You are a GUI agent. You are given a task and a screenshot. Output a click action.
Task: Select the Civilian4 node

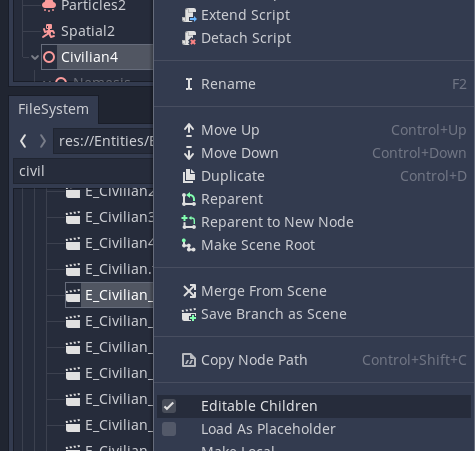point(97,57)
